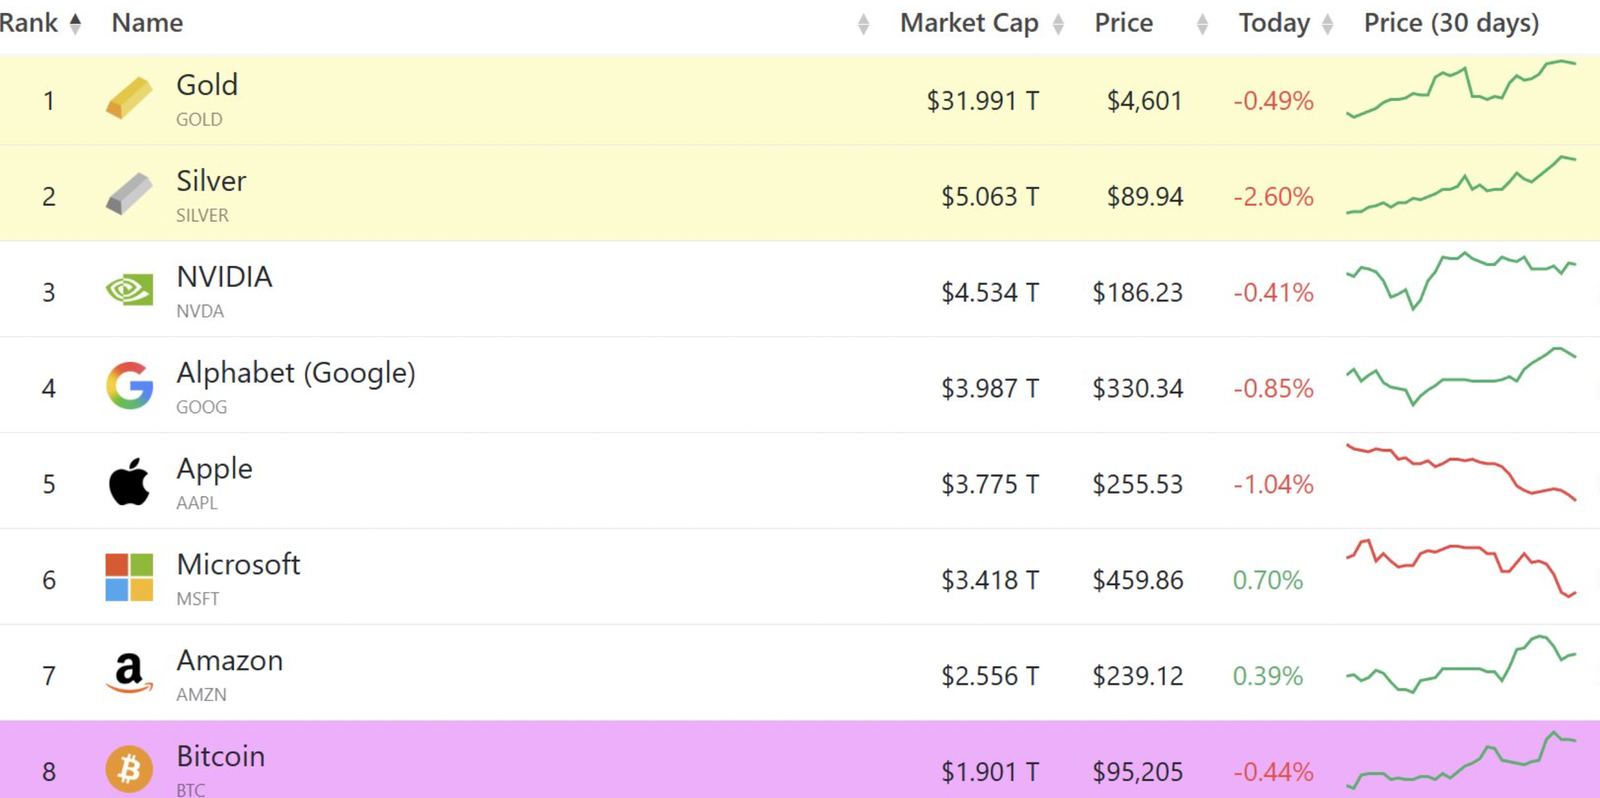Sort table by Price arrows
The width and height of the screenshot is (1600, 798).
(1202, 25)
